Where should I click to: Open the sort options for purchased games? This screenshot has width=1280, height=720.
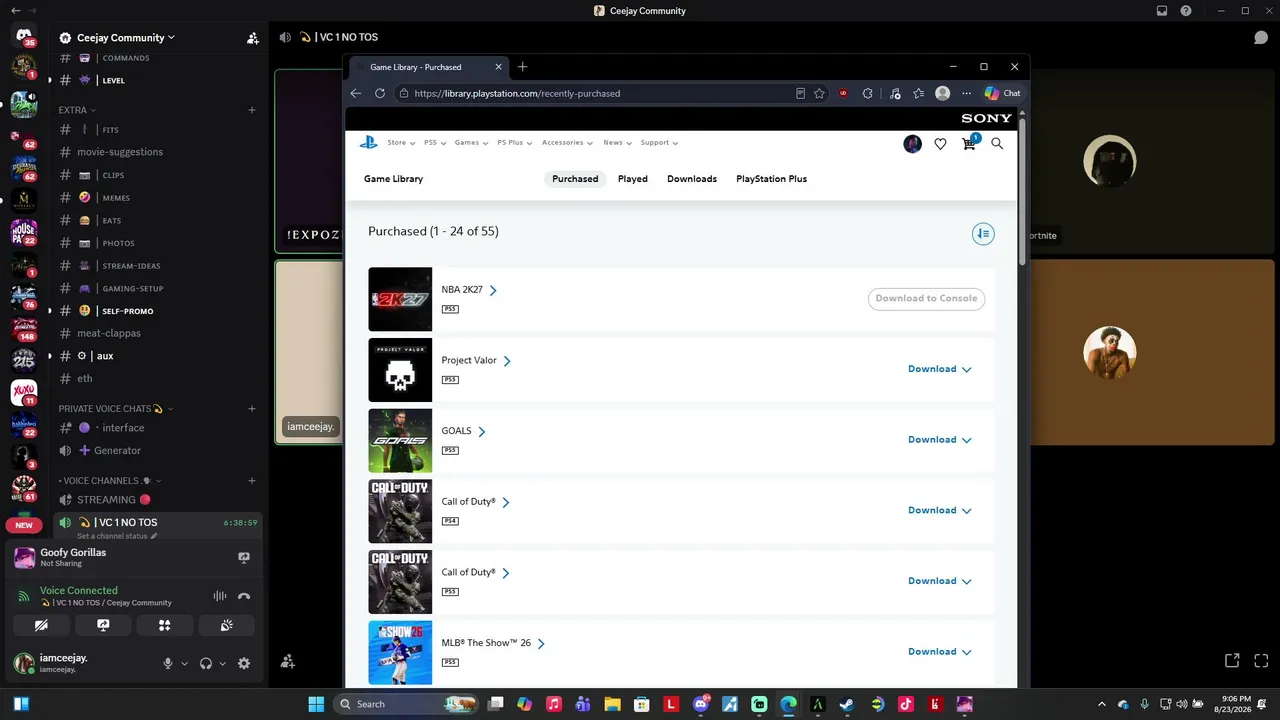point(983,234)
